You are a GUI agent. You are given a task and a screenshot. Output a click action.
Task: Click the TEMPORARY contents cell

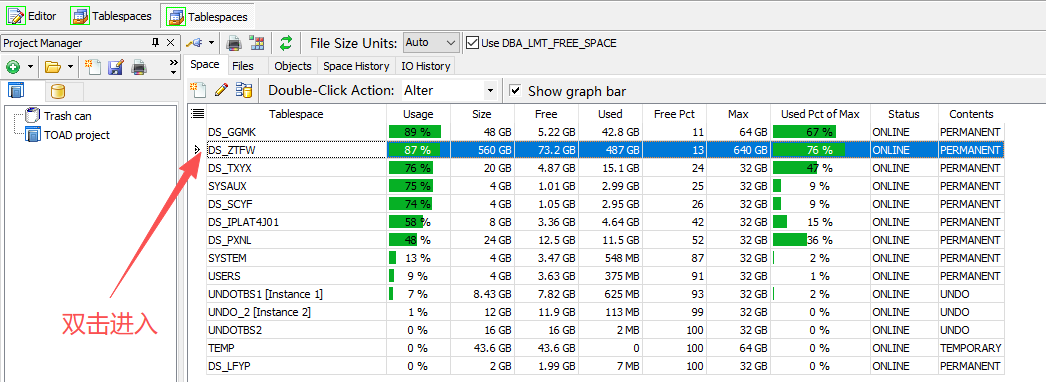point(971,348)
